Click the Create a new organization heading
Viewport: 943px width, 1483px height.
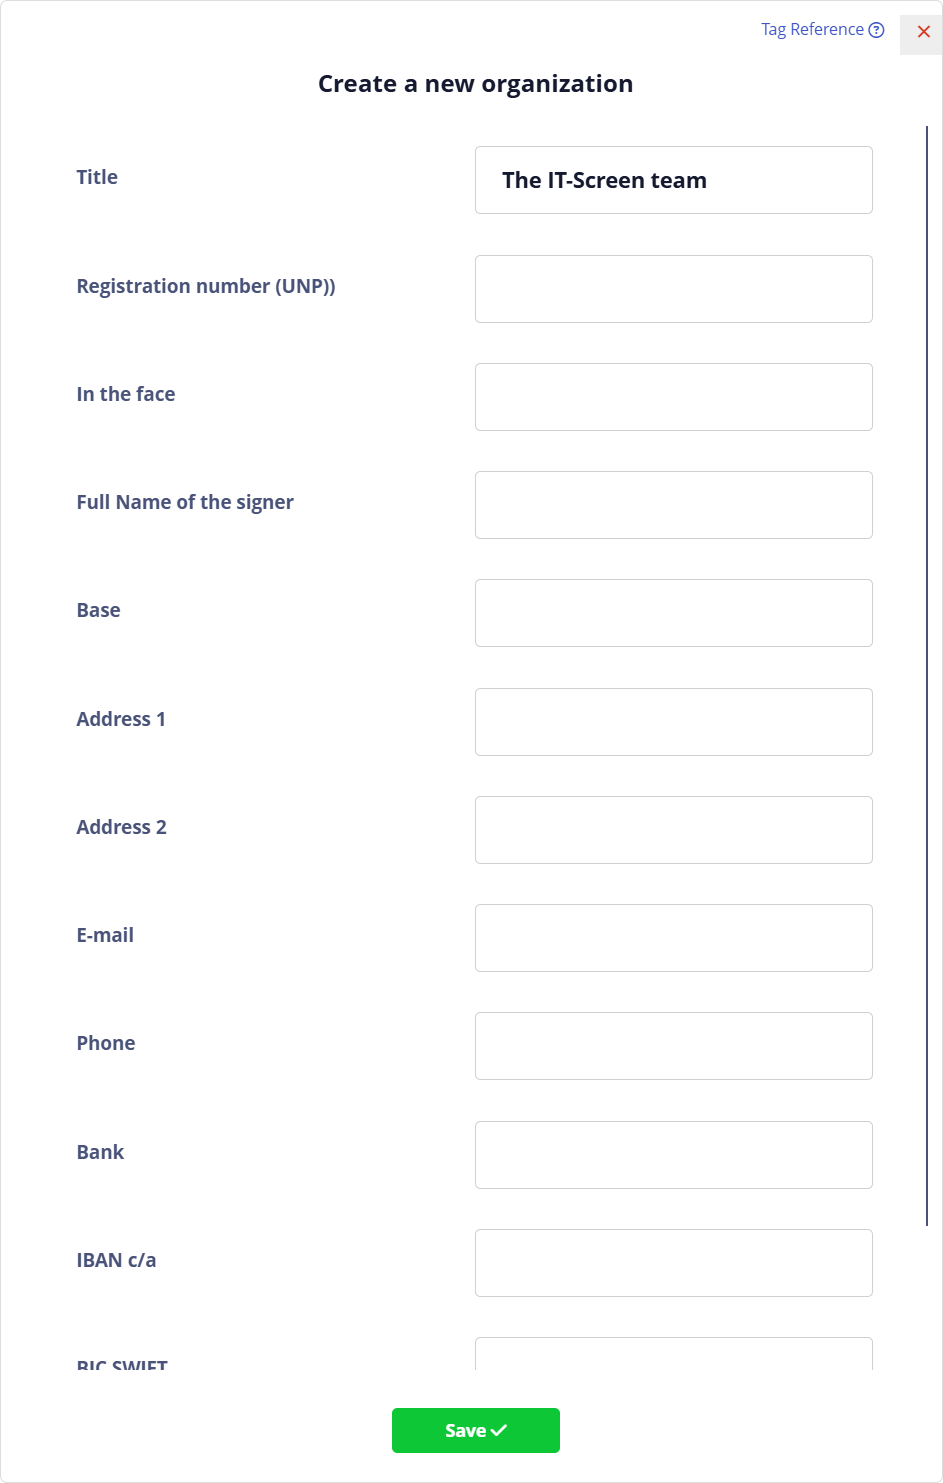click(476, 84)
